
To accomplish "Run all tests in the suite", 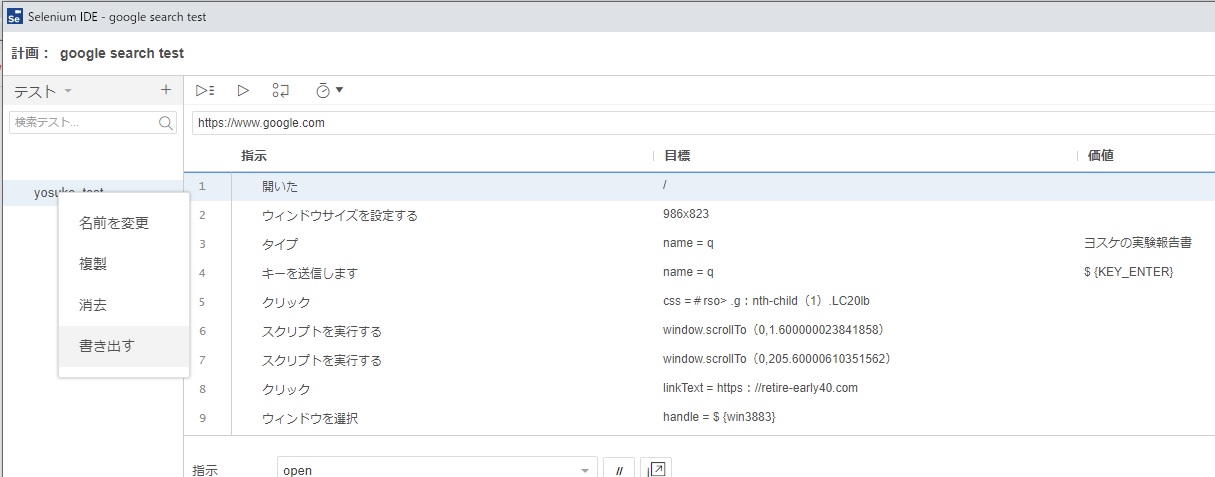I will tap(205, 90).
